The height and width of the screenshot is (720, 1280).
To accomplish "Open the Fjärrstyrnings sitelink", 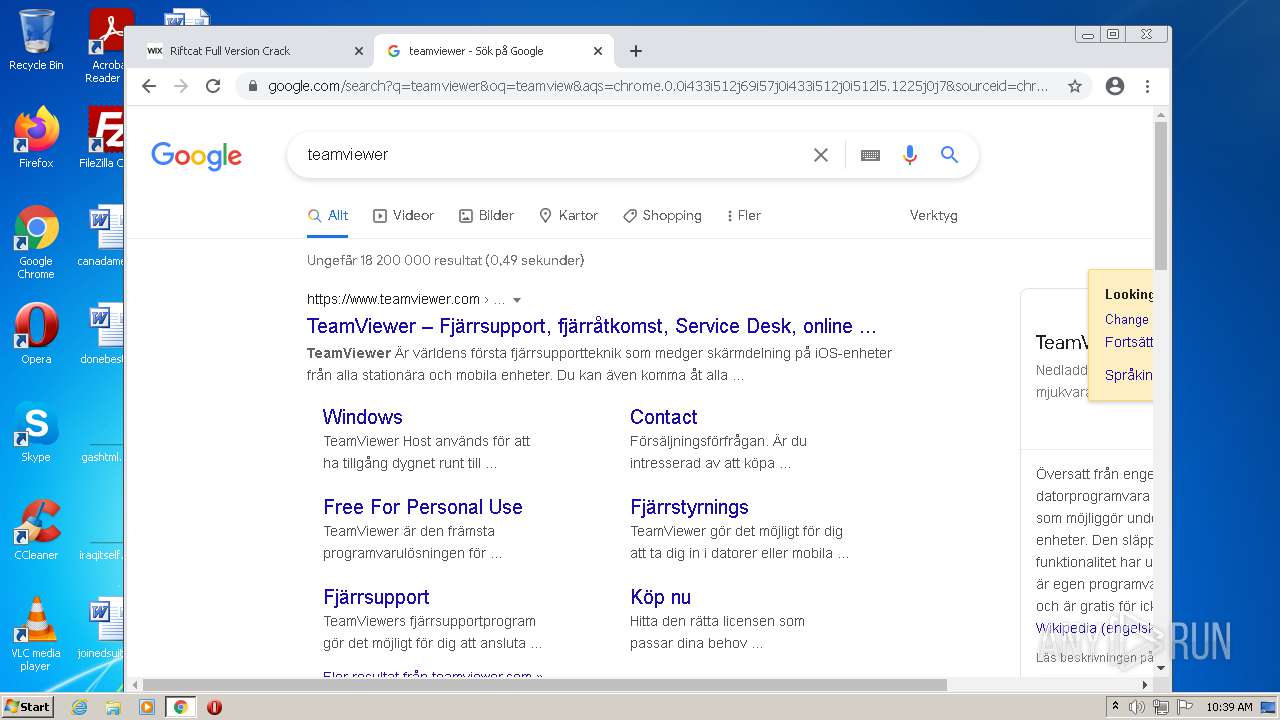I will click(689, 507).
